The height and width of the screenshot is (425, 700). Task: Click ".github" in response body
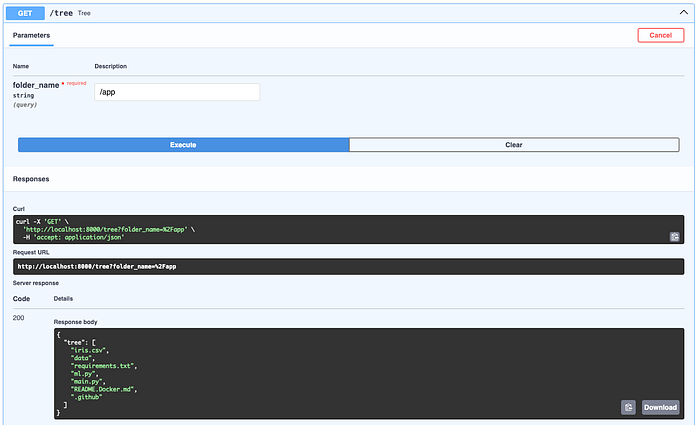coord(86,397)
